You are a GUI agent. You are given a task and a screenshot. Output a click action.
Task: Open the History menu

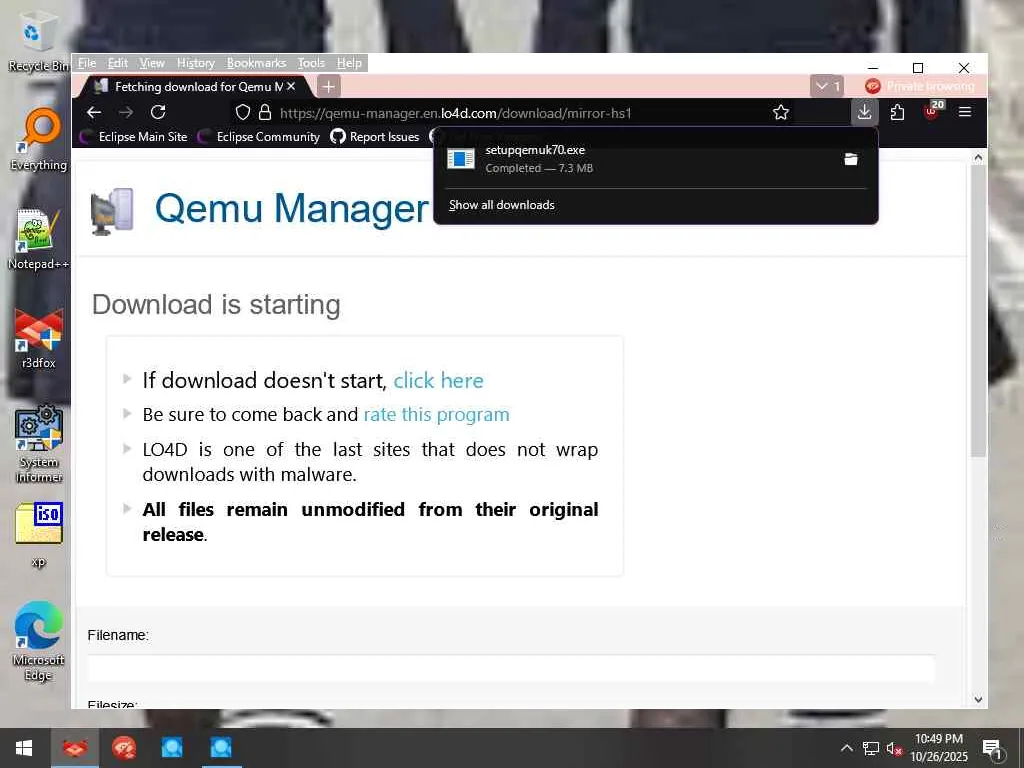pyautogui.click(x=196, y=63)
